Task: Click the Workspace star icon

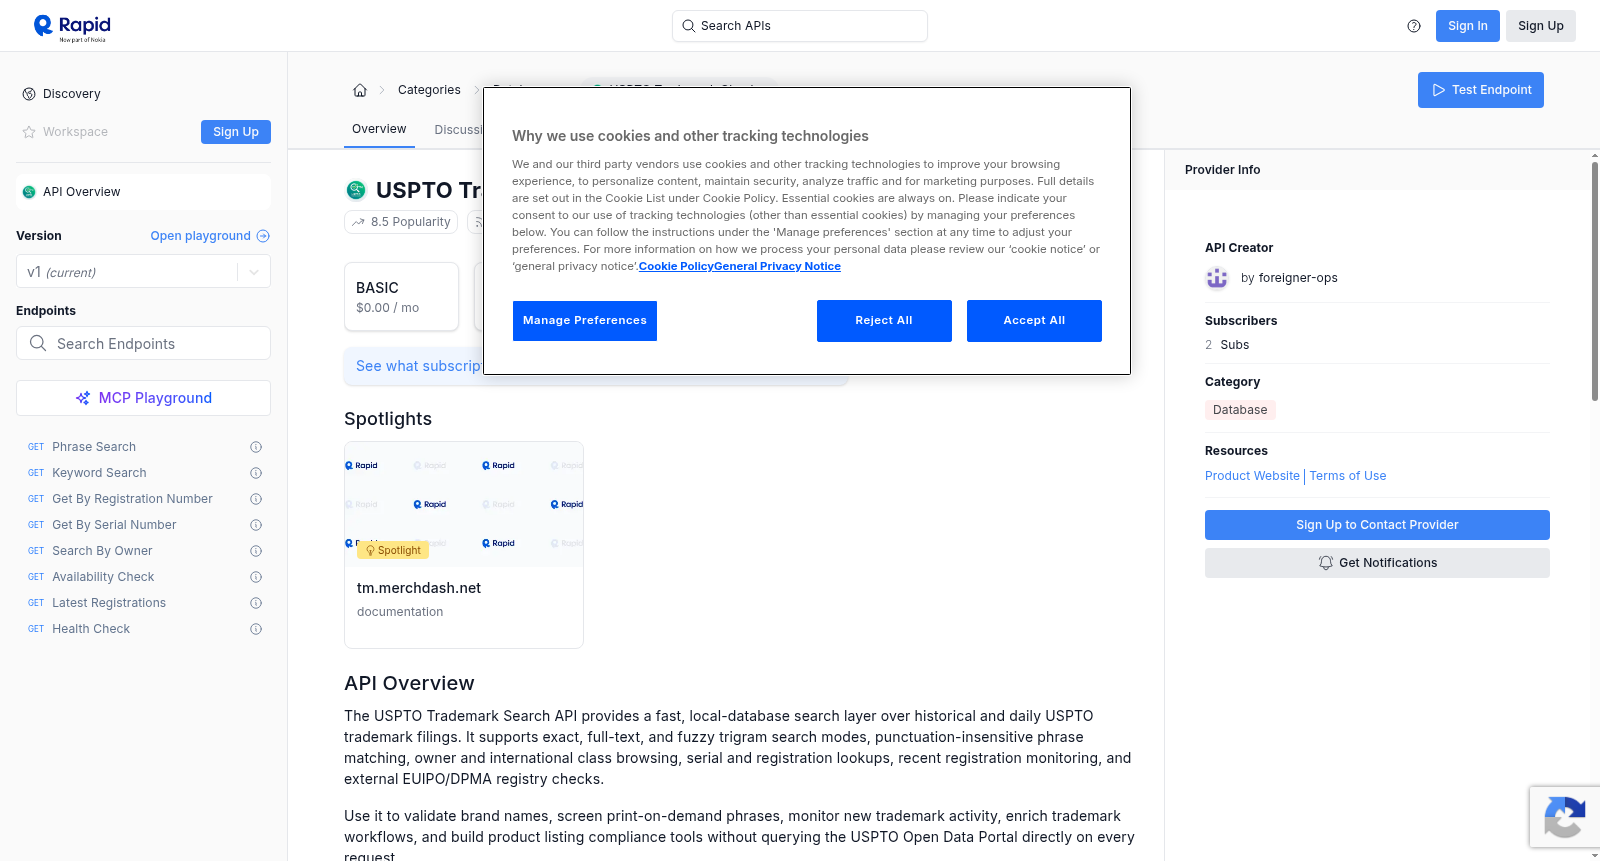Action: 29,132
